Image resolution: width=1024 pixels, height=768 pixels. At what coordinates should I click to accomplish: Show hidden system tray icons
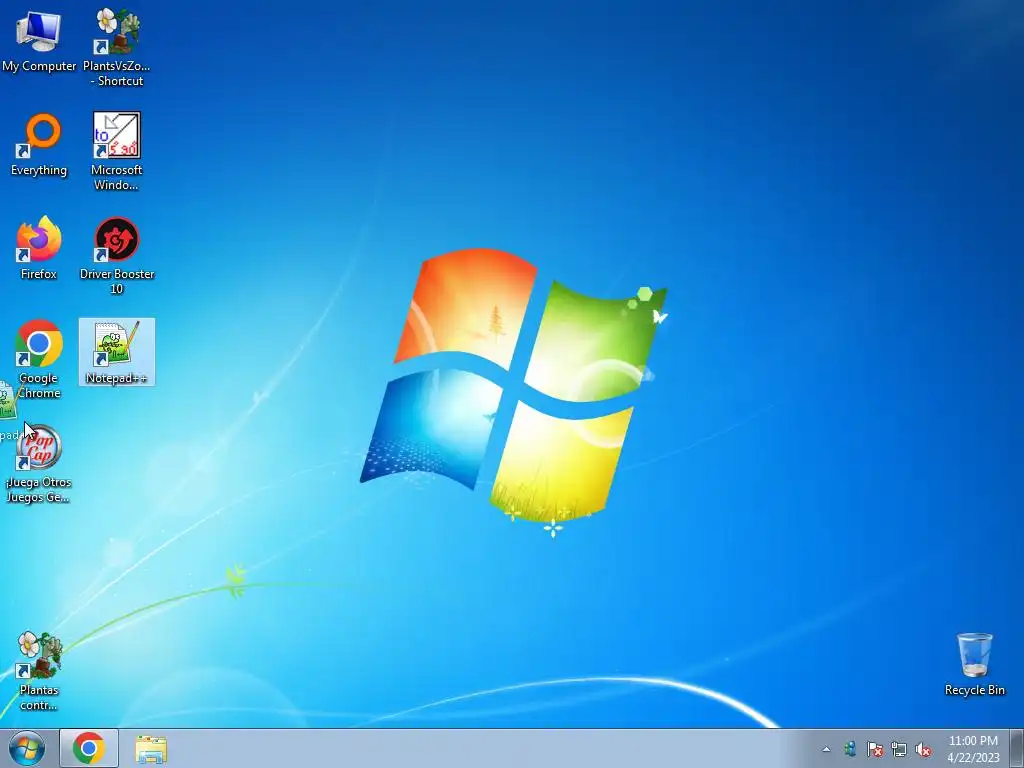(826, 749)
